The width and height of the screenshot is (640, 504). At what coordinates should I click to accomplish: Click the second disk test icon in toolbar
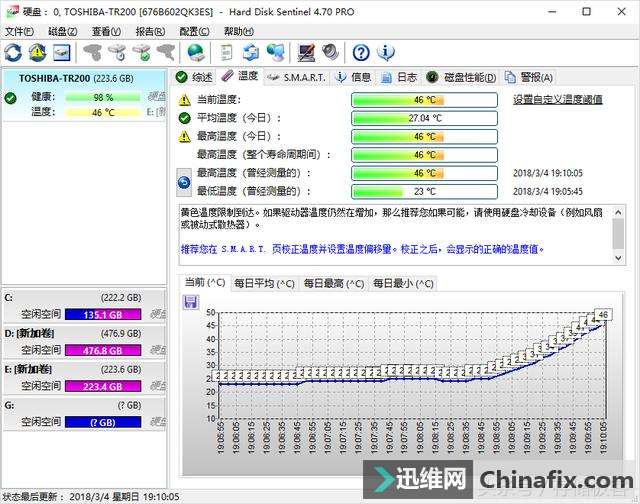click(x=118, y=53)
